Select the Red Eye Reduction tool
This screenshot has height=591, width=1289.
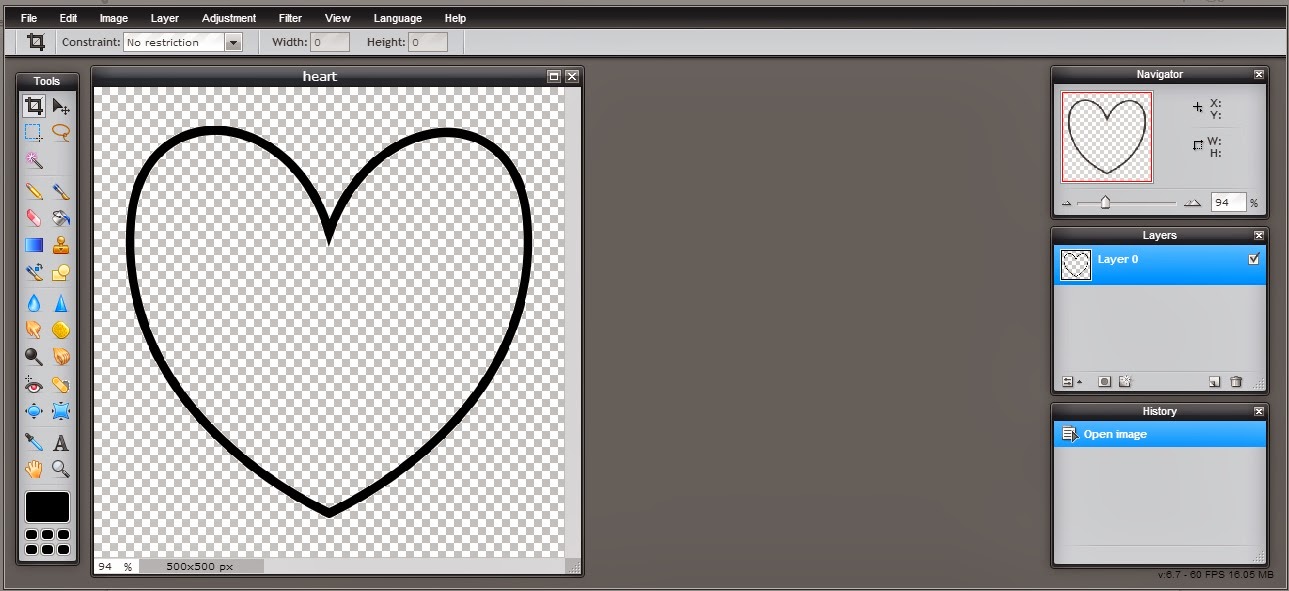point(33,384)
